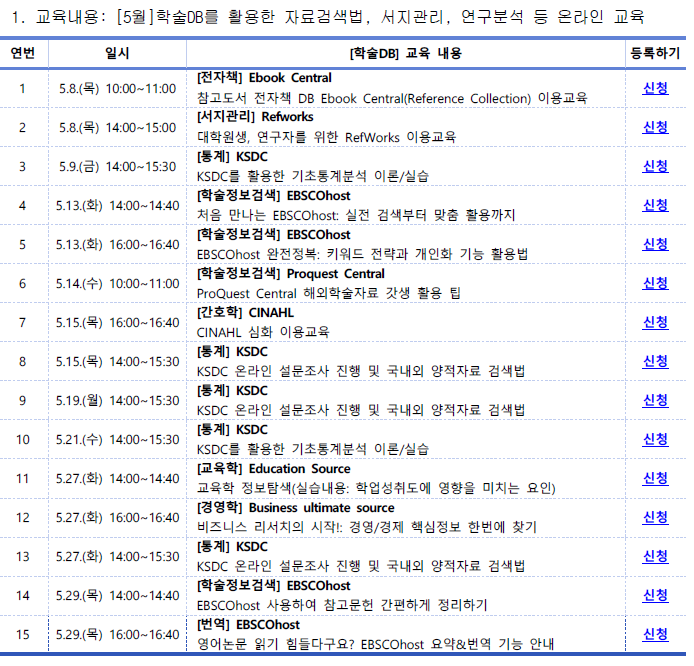Screen dimensions: 694x666
Task: Select the [경영학] Business ultimate source title
Action: (296, 507)
